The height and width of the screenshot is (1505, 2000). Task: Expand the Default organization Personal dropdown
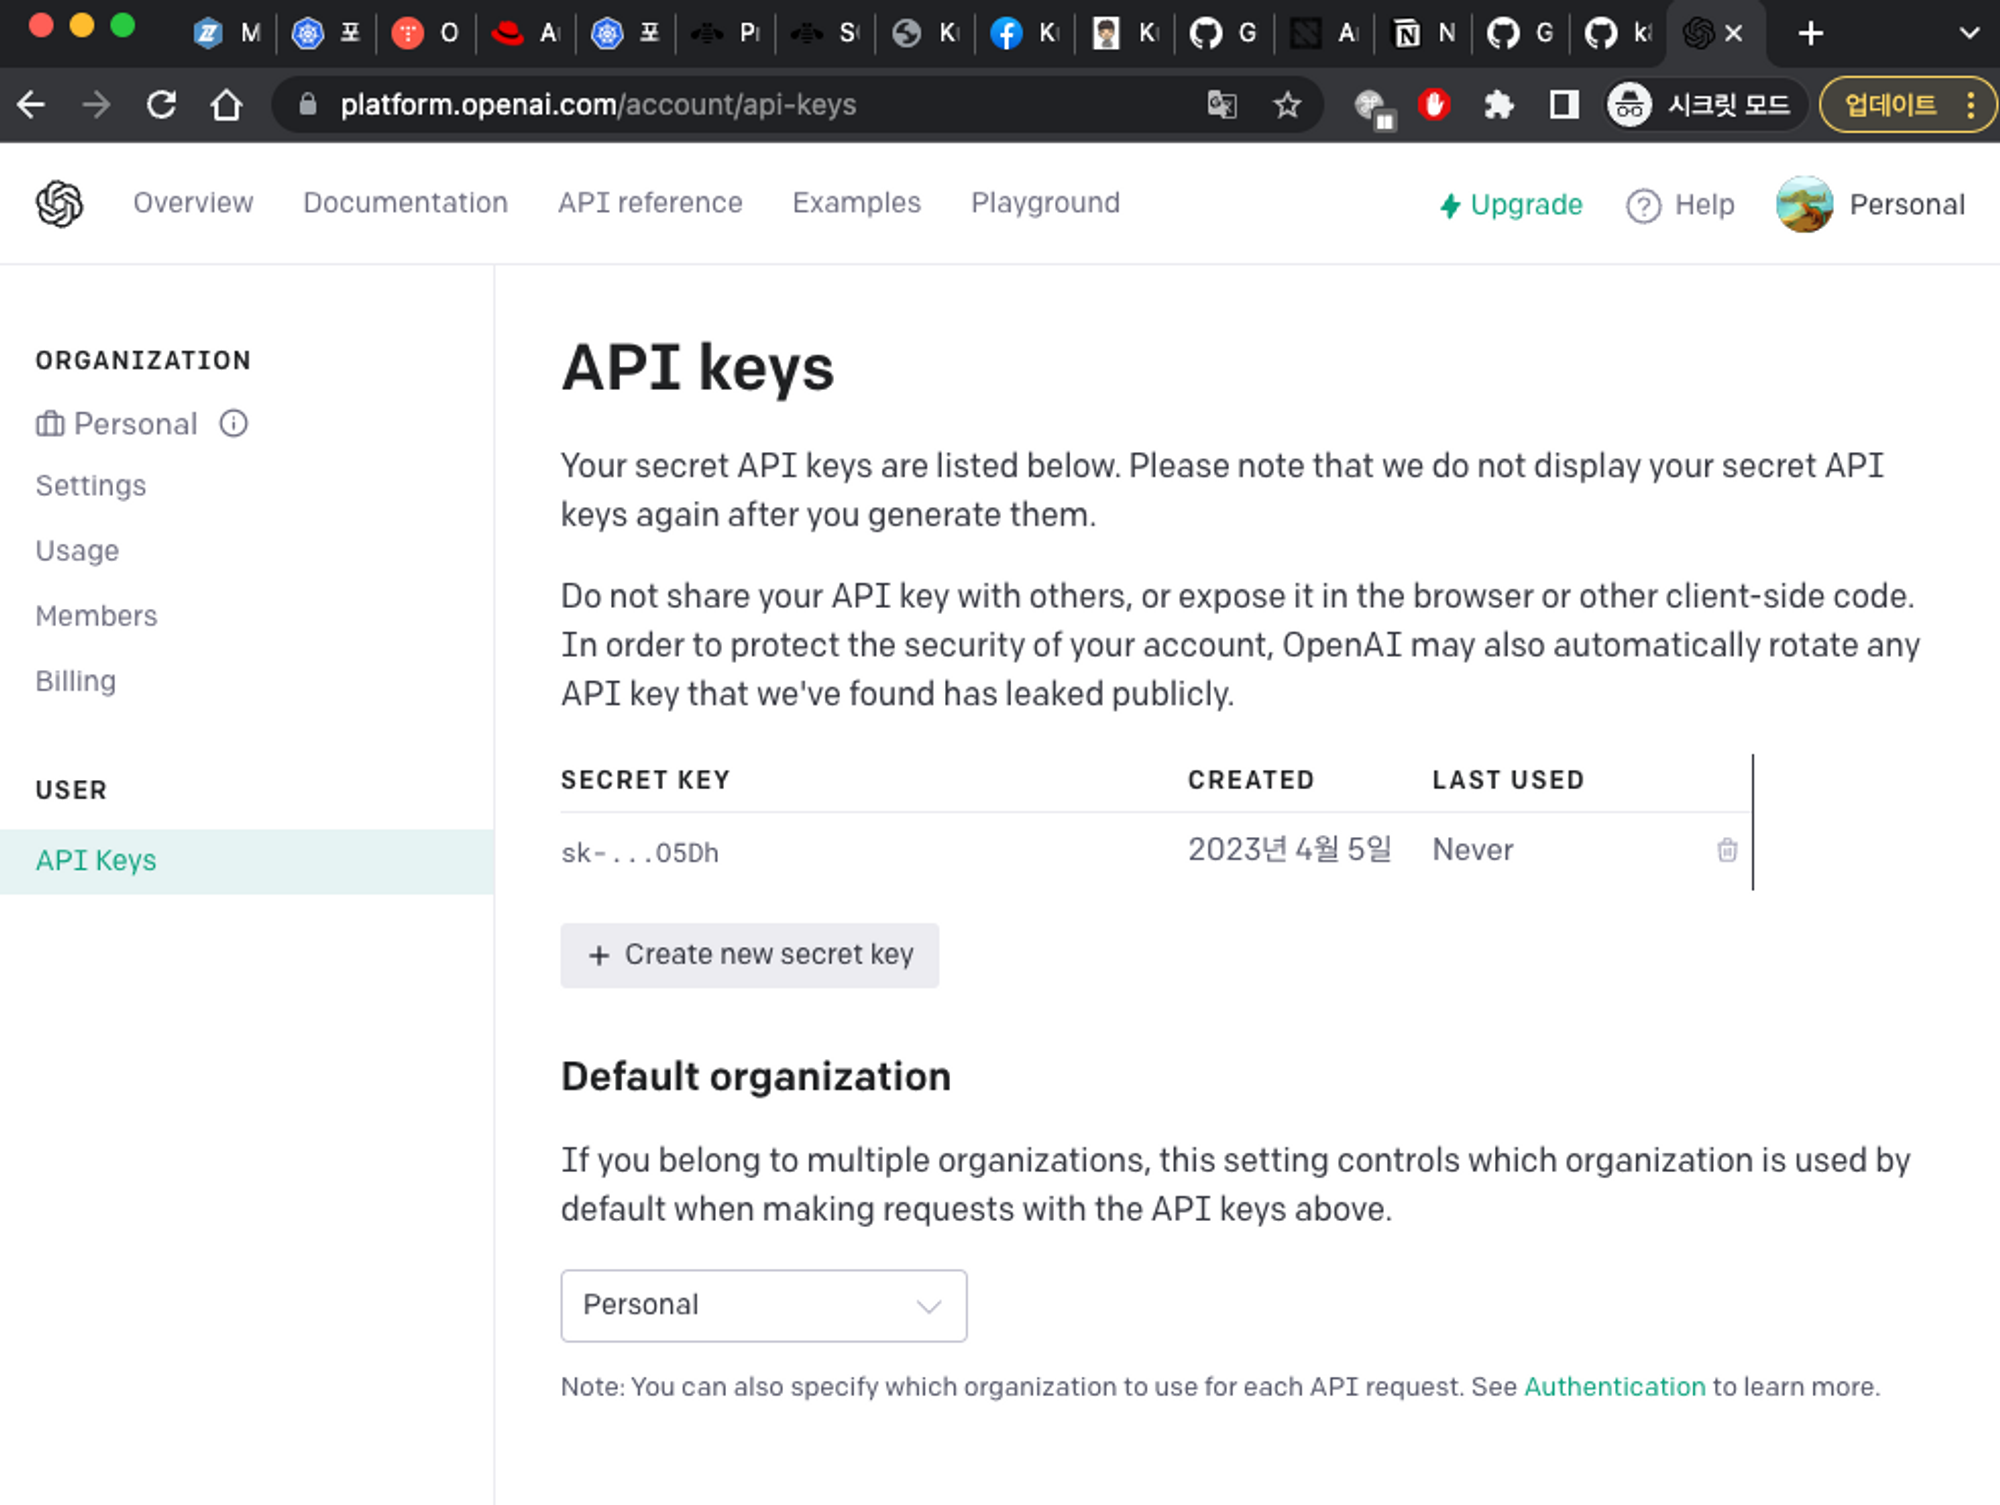(x=763, y=1305)
